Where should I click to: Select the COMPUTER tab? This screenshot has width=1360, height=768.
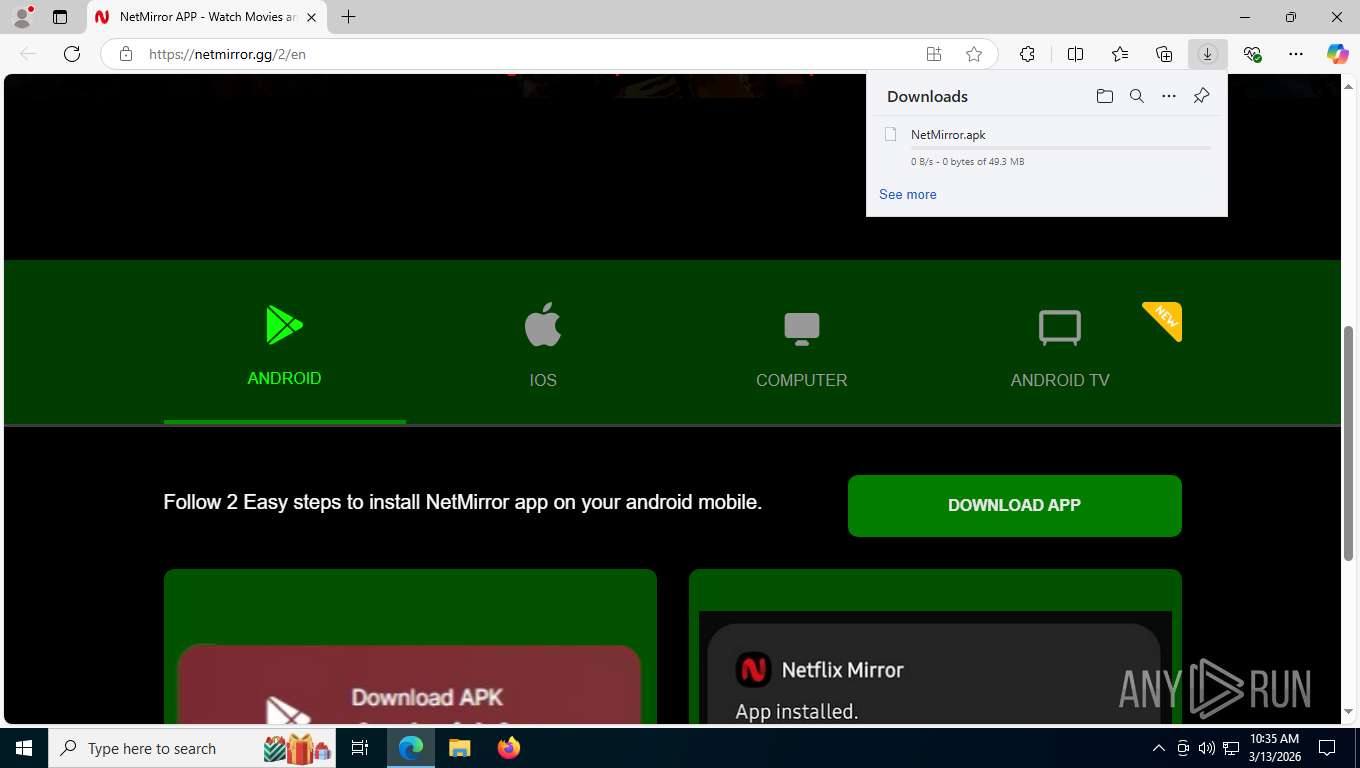[x=801, y=342]
